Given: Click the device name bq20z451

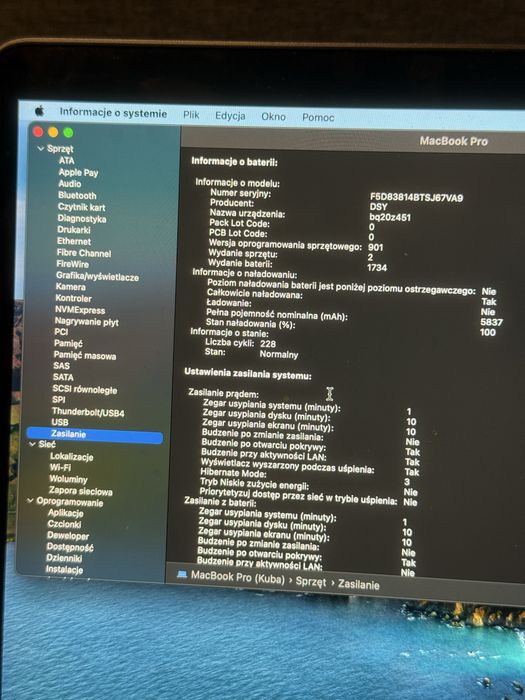Looking at the screenshot, I should tap(390, 217).
